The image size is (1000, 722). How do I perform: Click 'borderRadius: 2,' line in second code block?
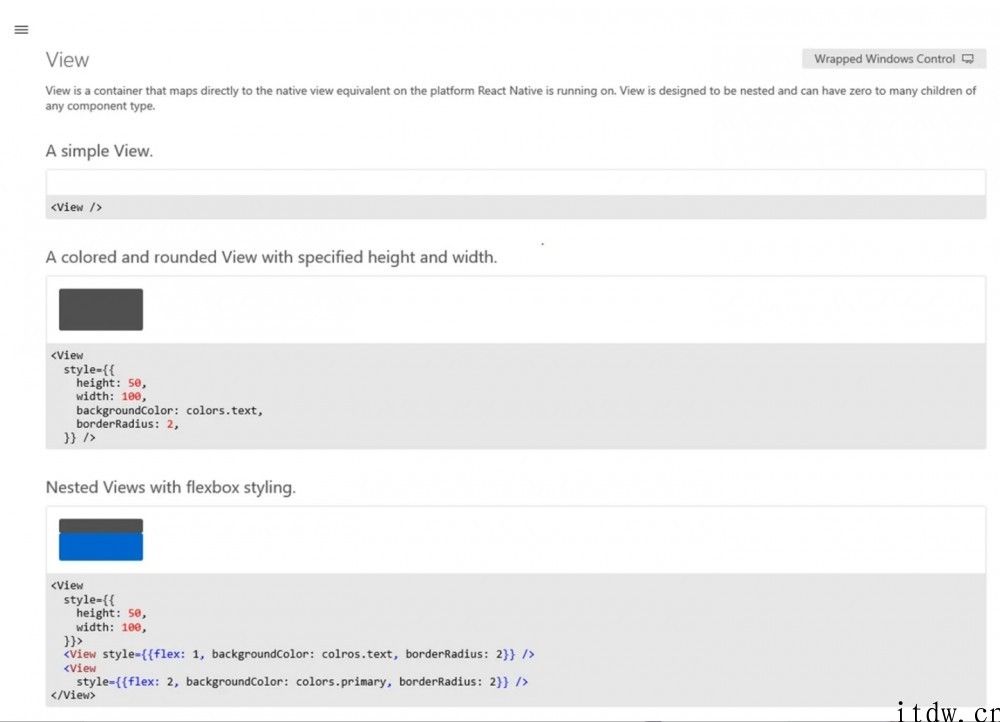127,424
